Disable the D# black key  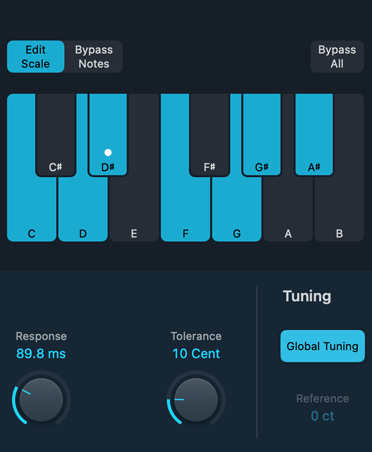coord(108,135)
